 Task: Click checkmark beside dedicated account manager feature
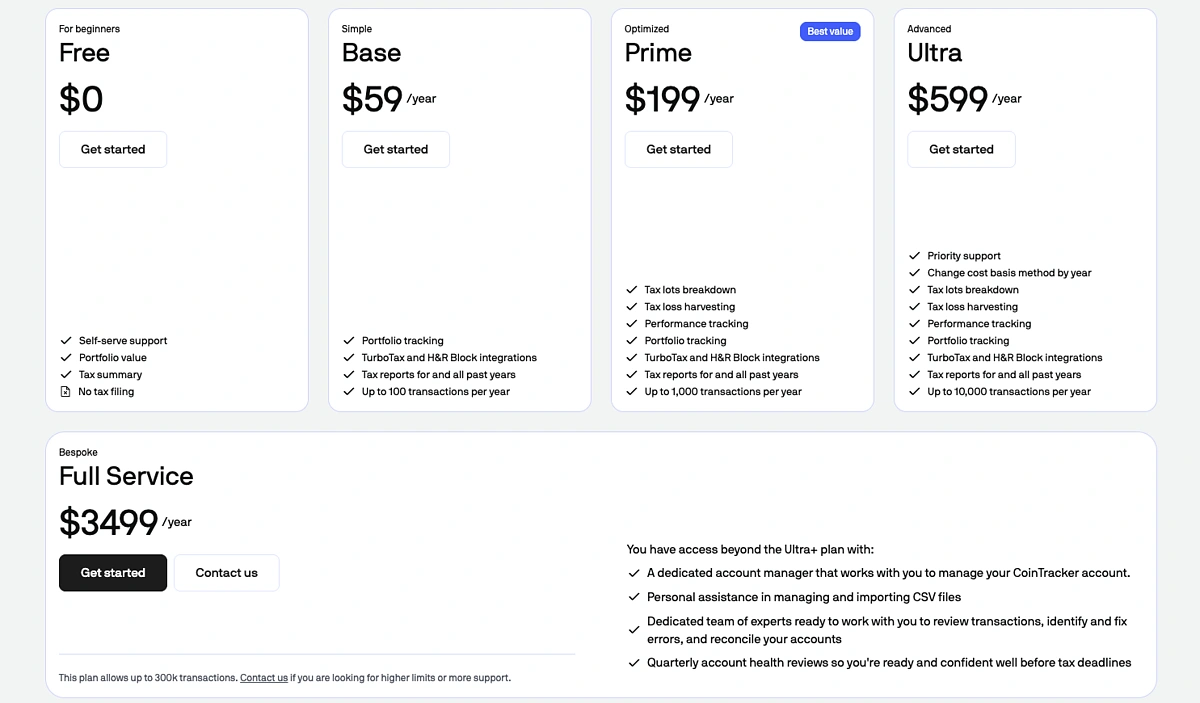pyautogui.click(x=633, y=573)
